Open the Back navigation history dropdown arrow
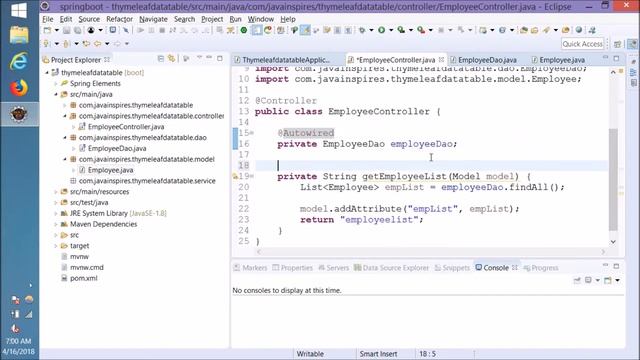This screenshot has height=360, width=640. (x=107, y=44)
